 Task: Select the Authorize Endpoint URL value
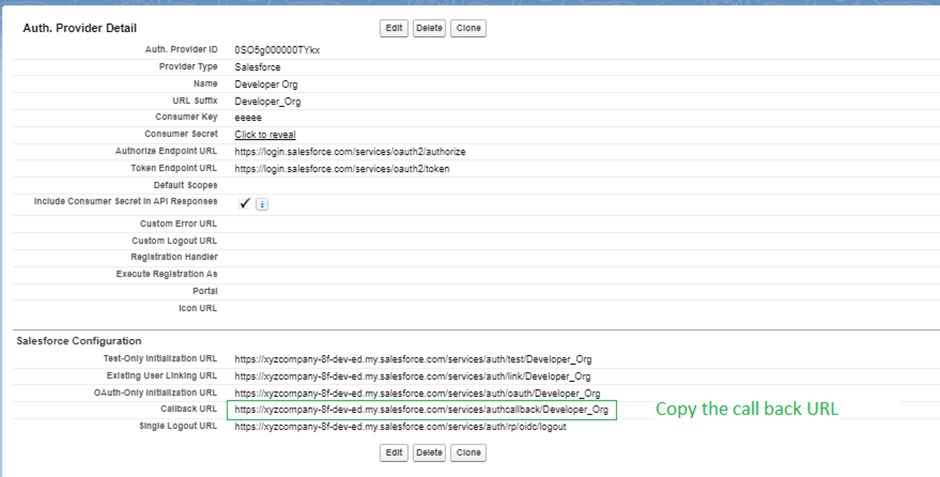pos(350,152)
